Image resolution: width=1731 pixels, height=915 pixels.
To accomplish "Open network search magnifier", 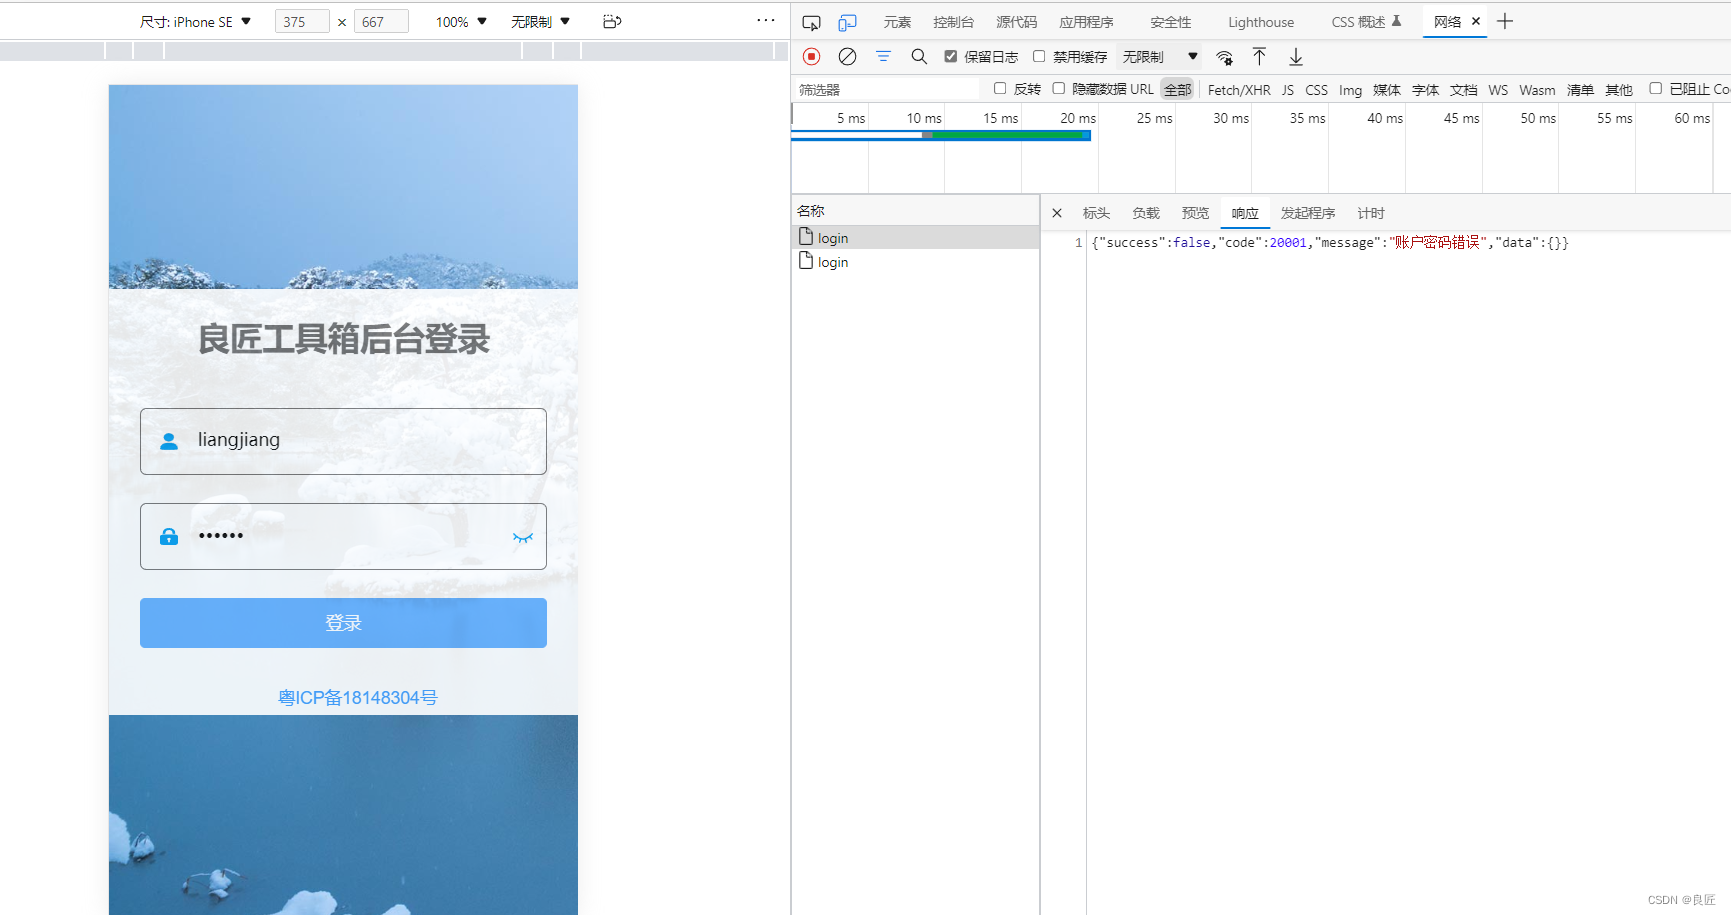I will [919, 57].
